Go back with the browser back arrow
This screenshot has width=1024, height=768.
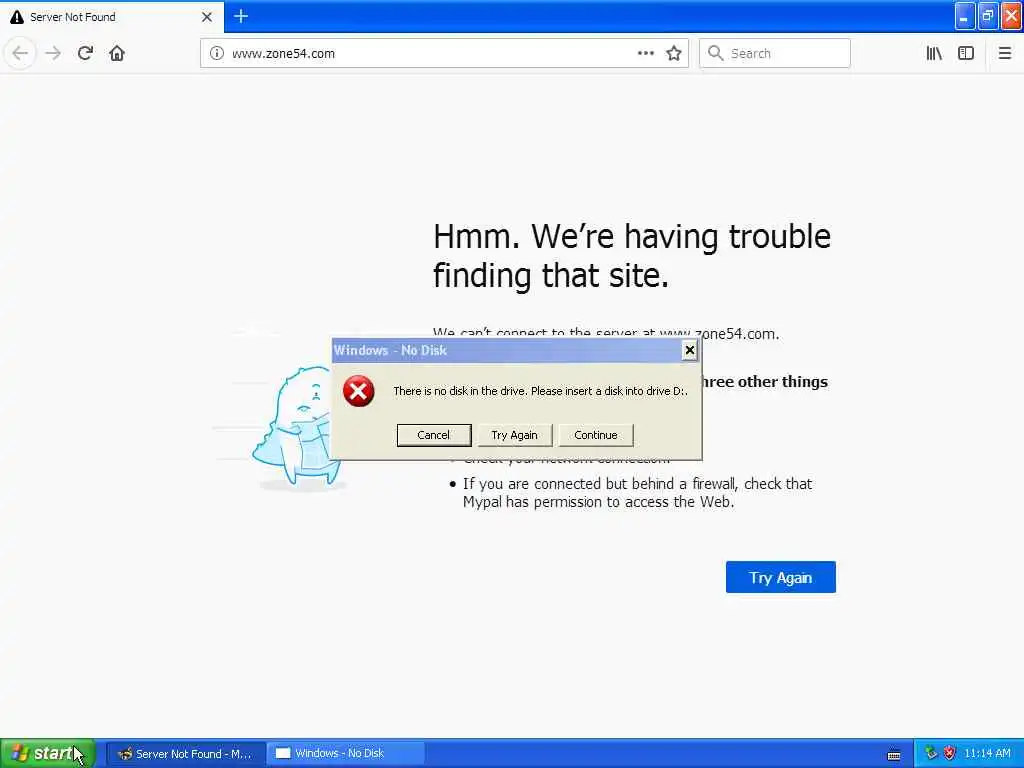coord(20,53)
